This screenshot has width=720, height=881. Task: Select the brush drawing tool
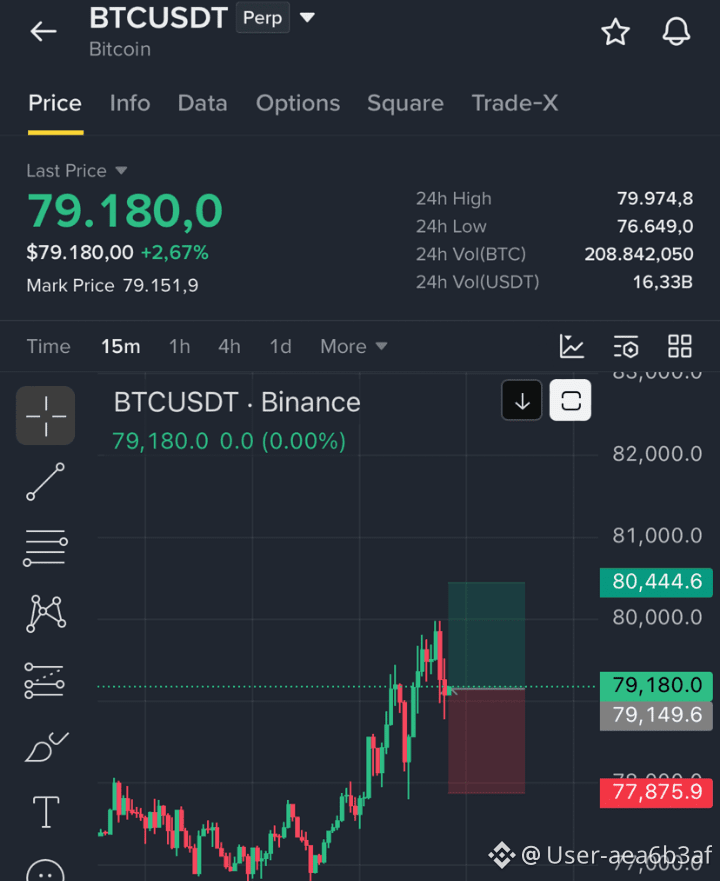[46, 747]
